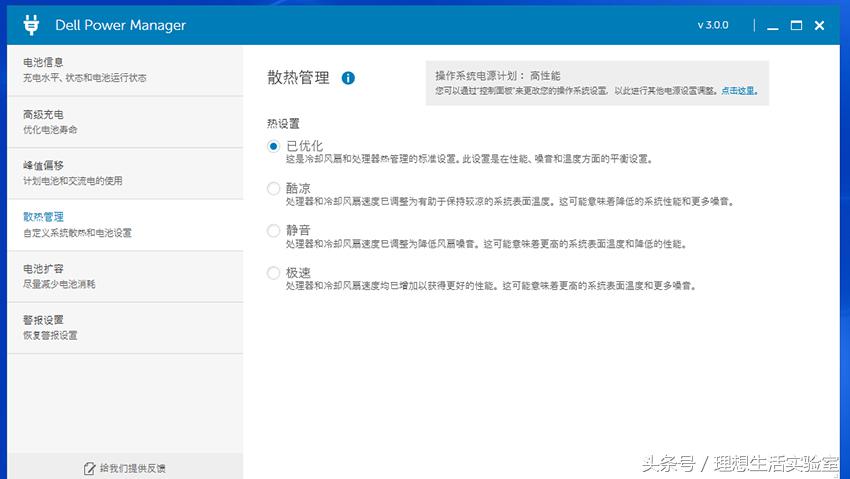Click the 极速 option description text
Viewport: 850px width, 479px height.
click(x=491, y=286)
